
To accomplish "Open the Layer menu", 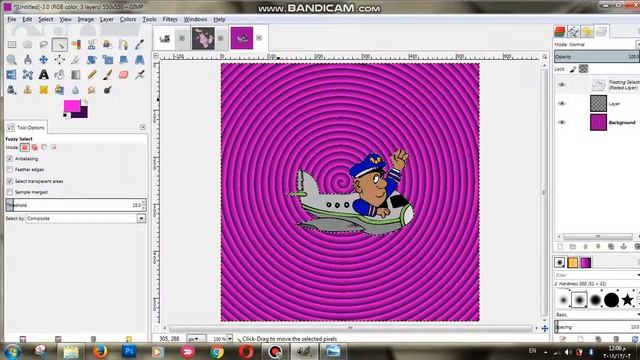I will (x=107, y=19).
